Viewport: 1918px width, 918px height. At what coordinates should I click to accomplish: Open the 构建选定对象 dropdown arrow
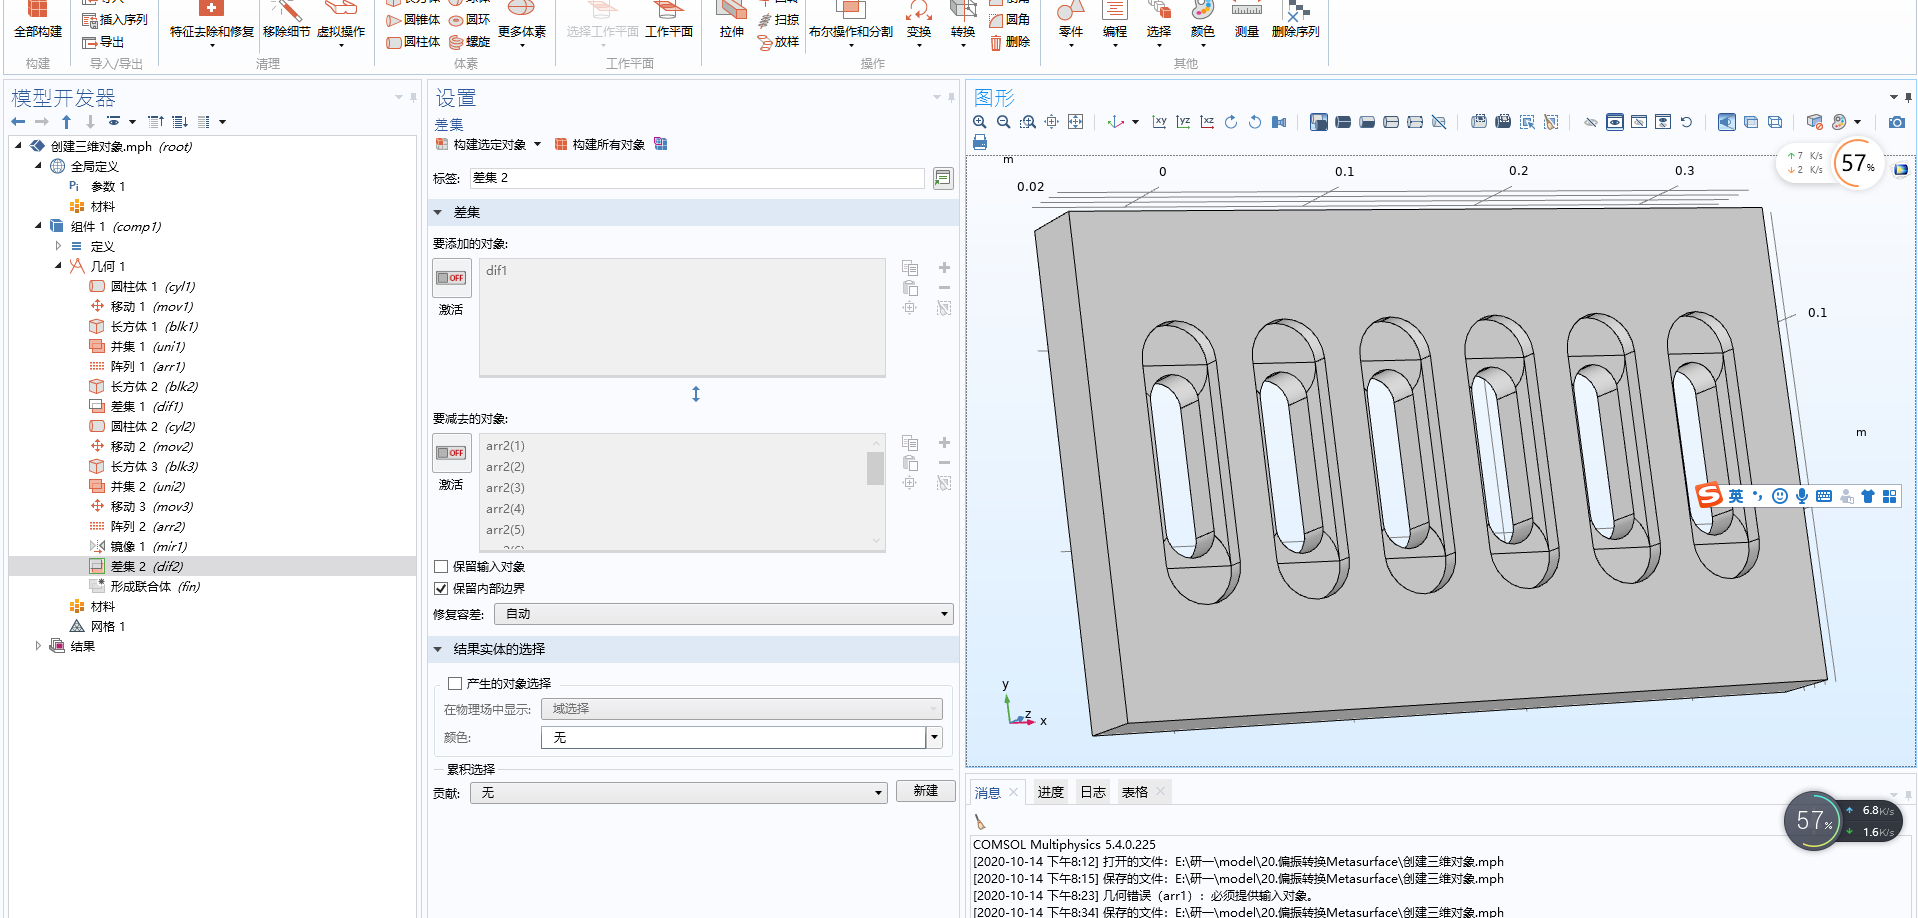pos(537,144)
